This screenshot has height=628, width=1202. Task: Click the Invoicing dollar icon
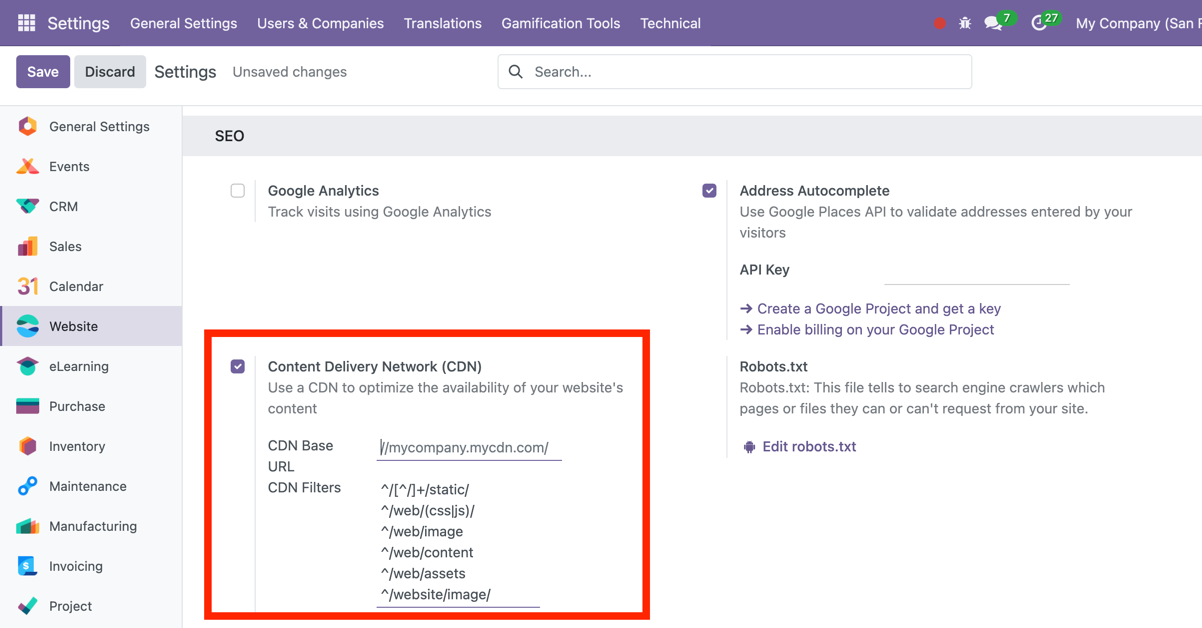[x=28, y=566]
